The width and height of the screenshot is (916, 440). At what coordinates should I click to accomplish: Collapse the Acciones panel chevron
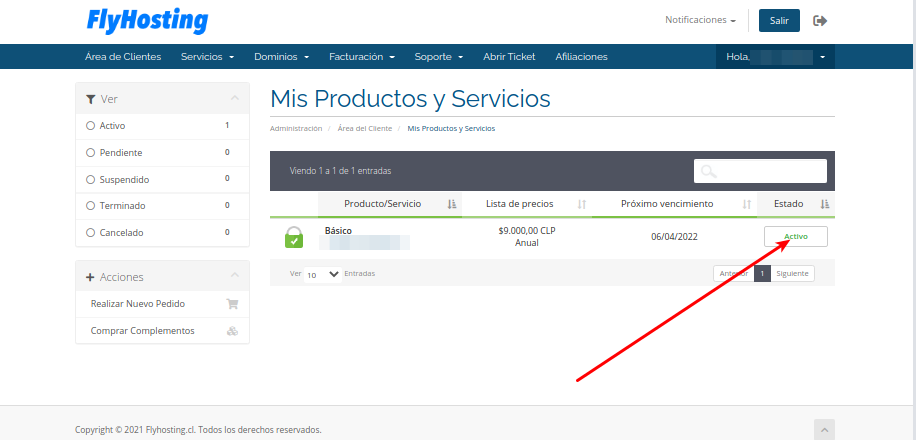[x=235, y=275]
